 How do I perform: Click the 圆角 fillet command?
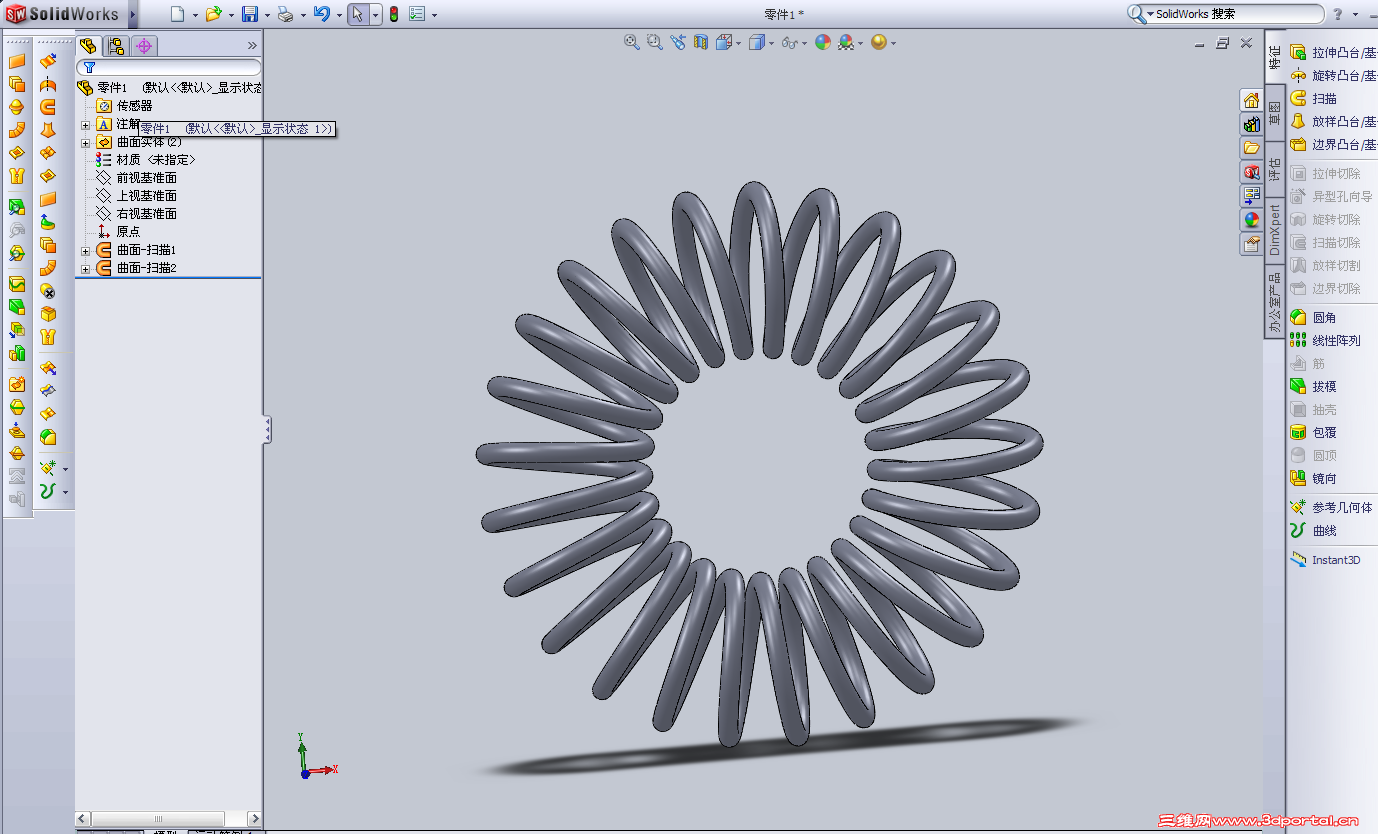click(x=1314, y=318)
